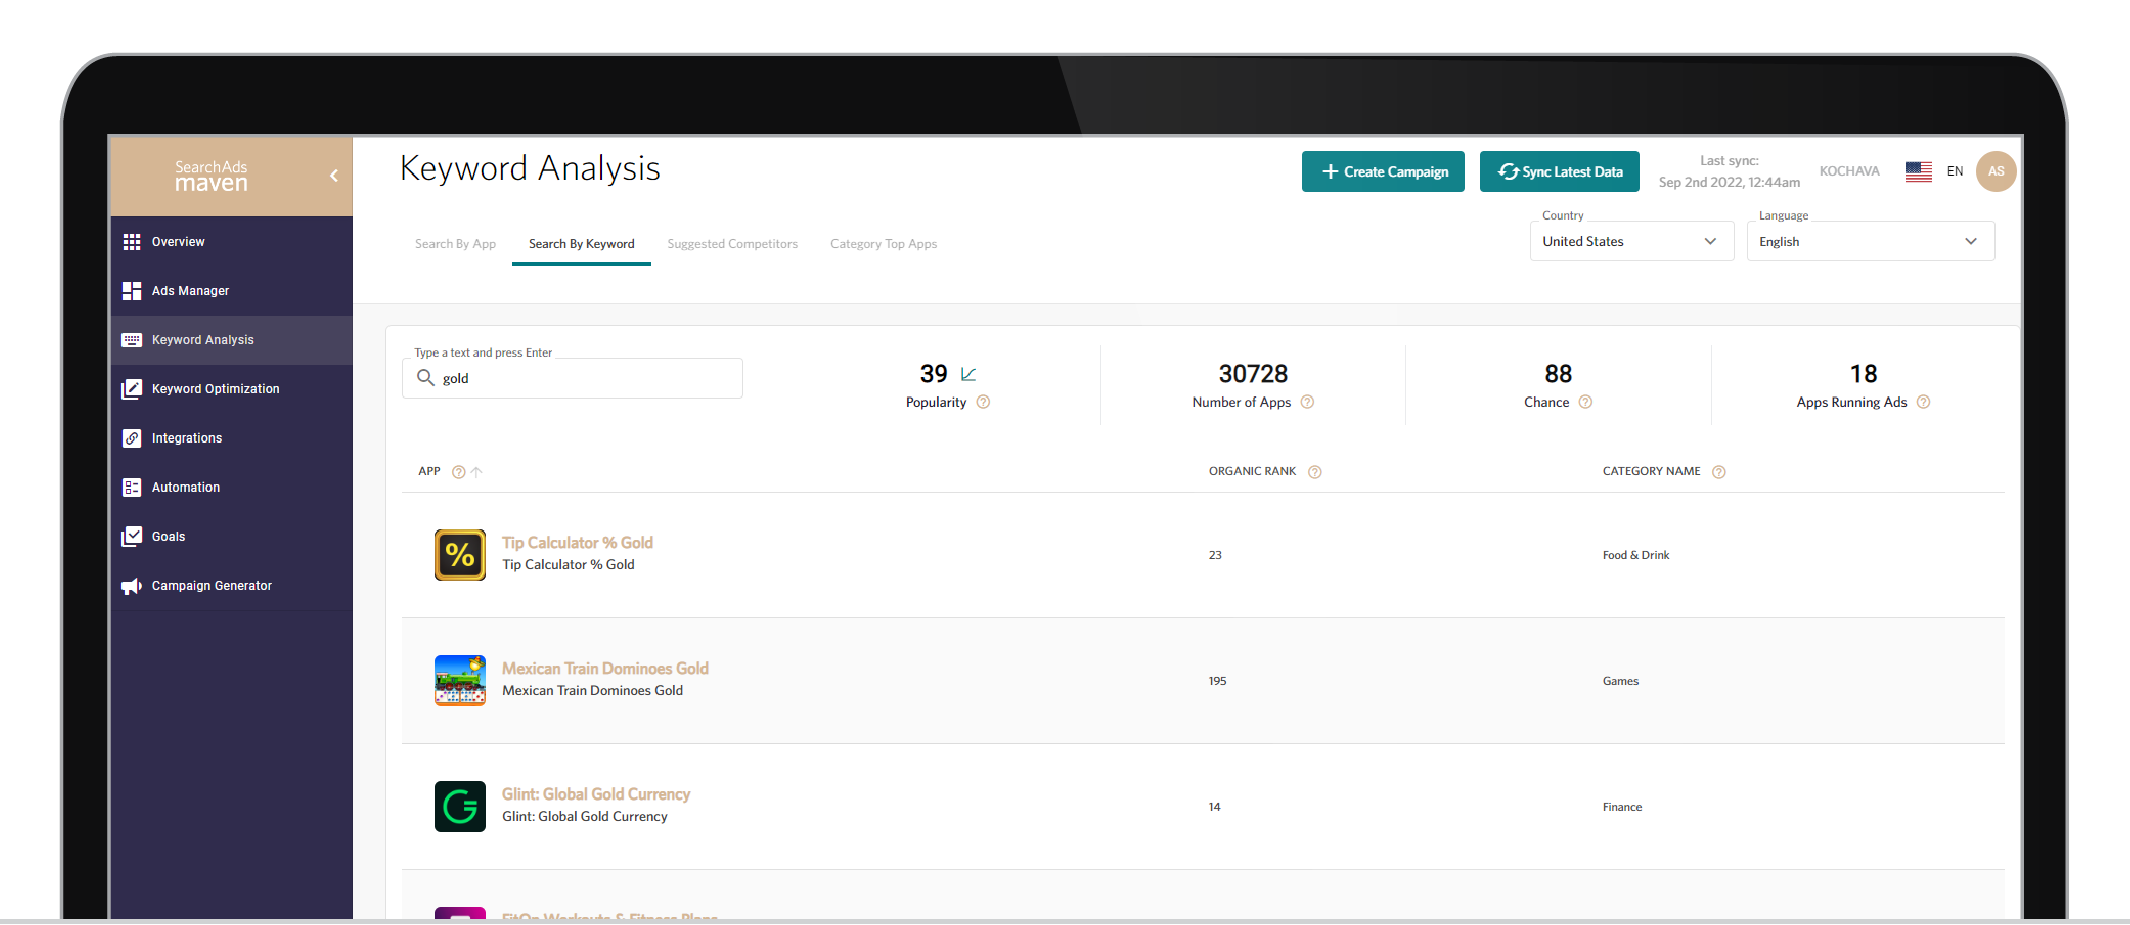Click the ORGANIC RANK column header
This screenshot has width=2130, height=925.
point(1252,472)
